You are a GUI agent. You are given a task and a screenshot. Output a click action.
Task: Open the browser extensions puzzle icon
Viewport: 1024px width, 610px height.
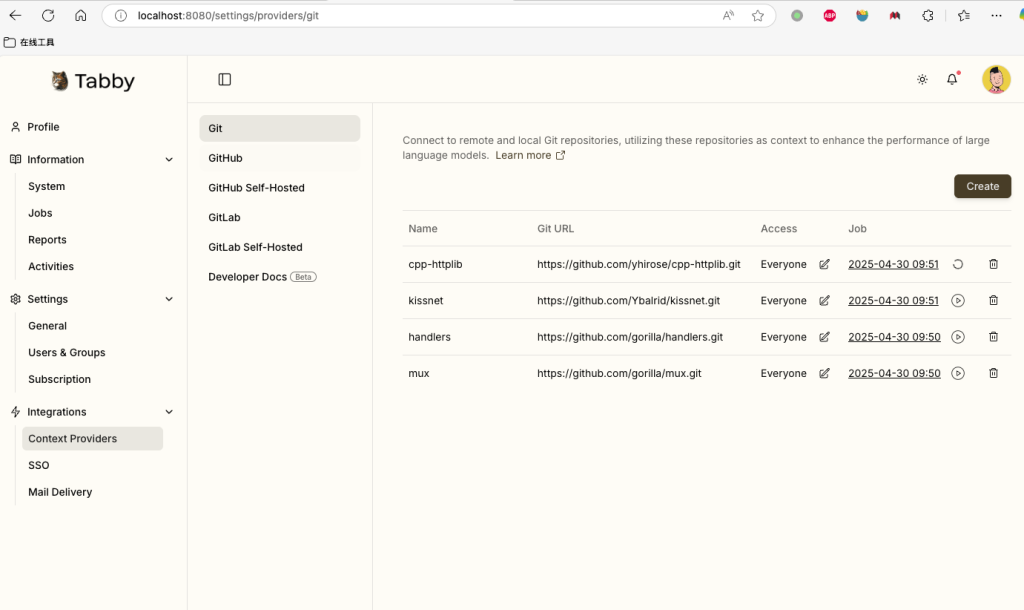(x=927, y=16)
